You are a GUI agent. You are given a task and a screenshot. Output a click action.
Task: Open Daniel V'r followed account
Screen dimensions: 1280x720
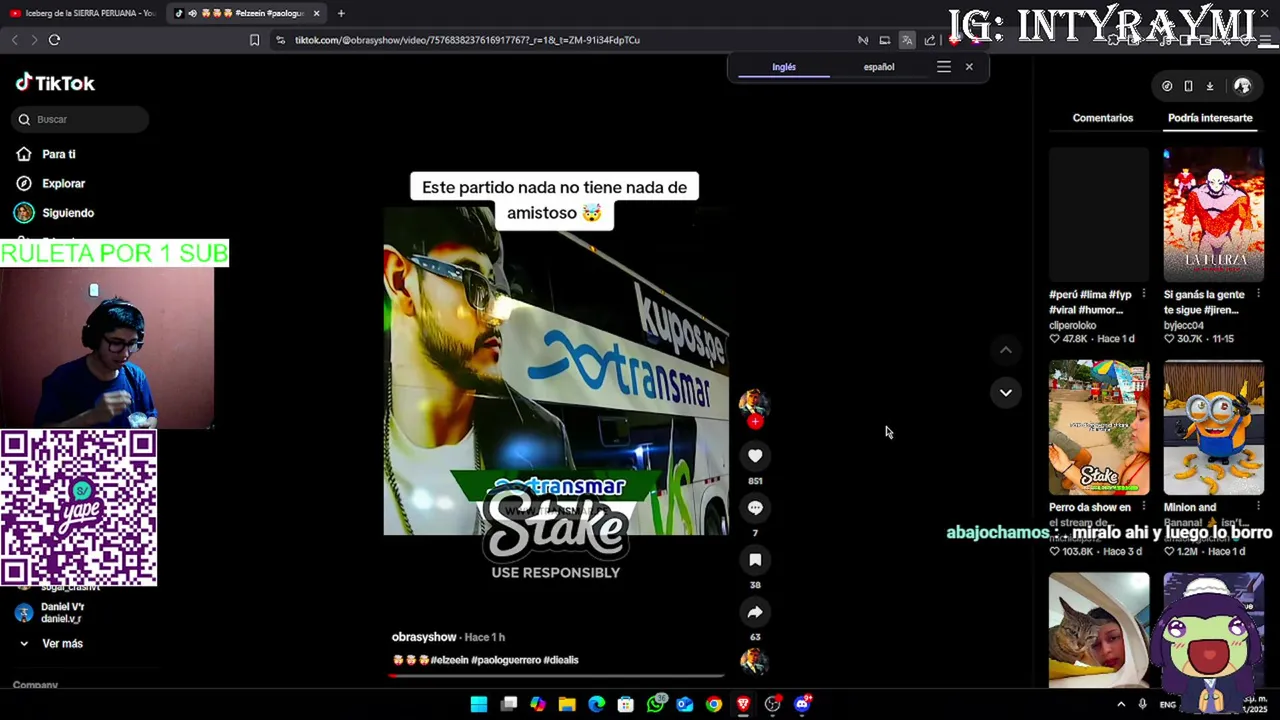(x=62, y=612)
